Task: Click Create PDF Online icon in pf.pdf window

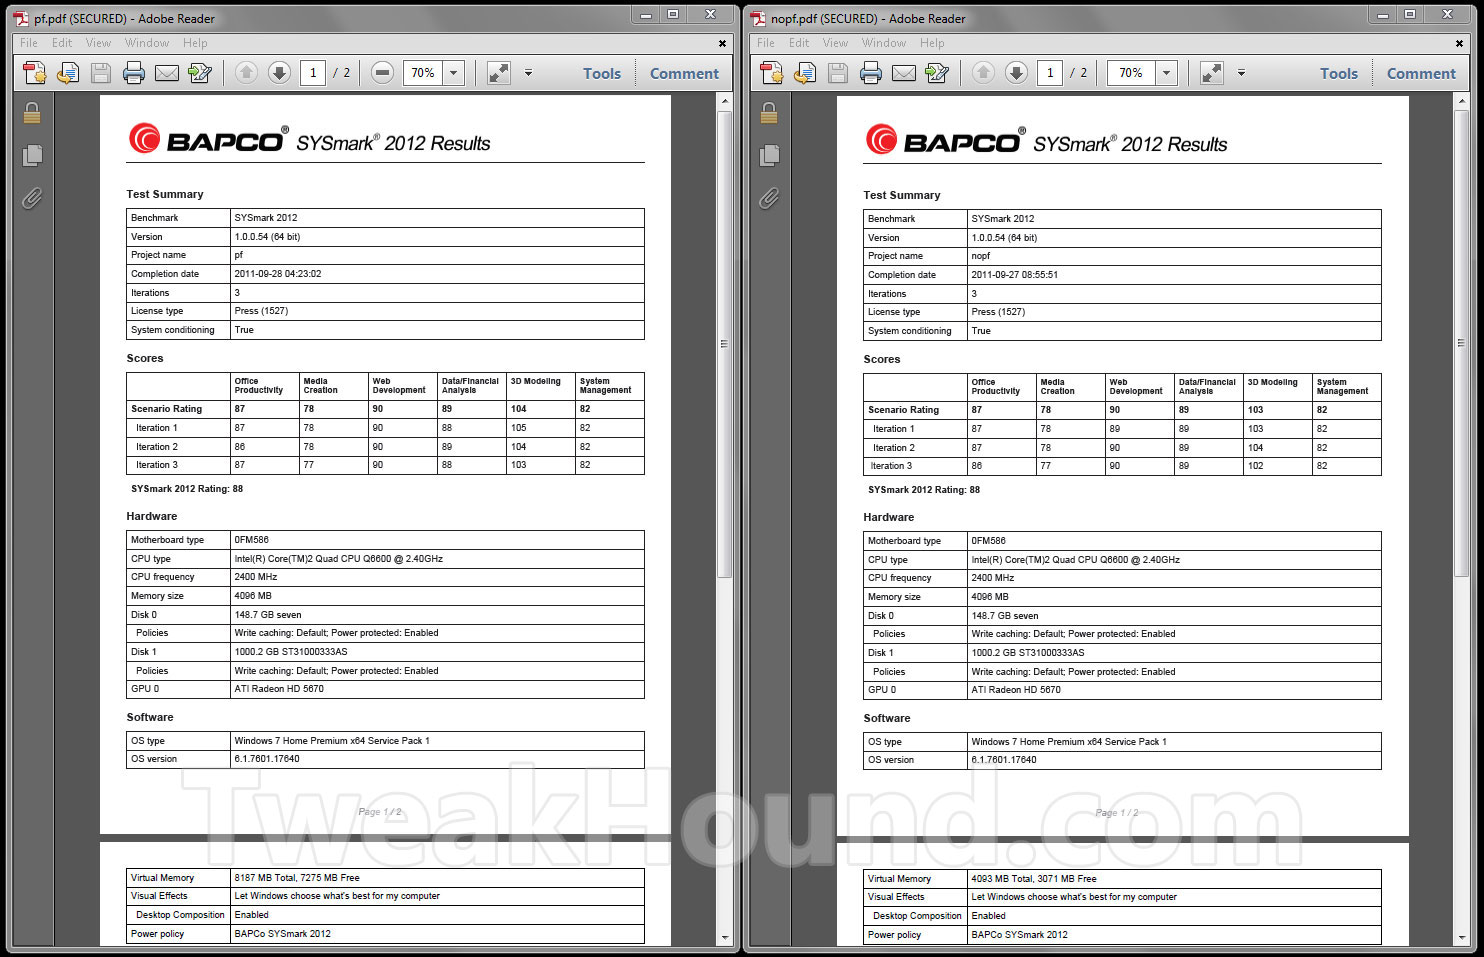Action: click(35, 73)
